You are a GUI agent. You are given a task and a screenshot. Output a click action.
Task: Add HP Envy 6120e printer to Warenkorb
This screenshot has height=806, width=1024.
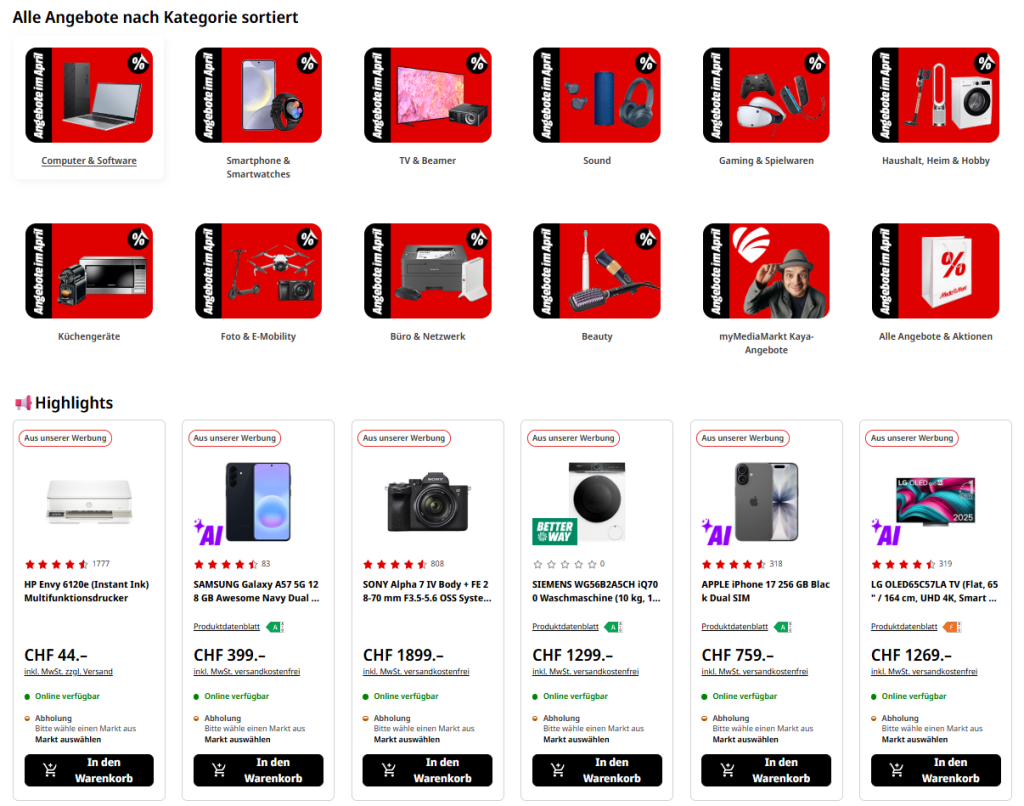[89, 770]
